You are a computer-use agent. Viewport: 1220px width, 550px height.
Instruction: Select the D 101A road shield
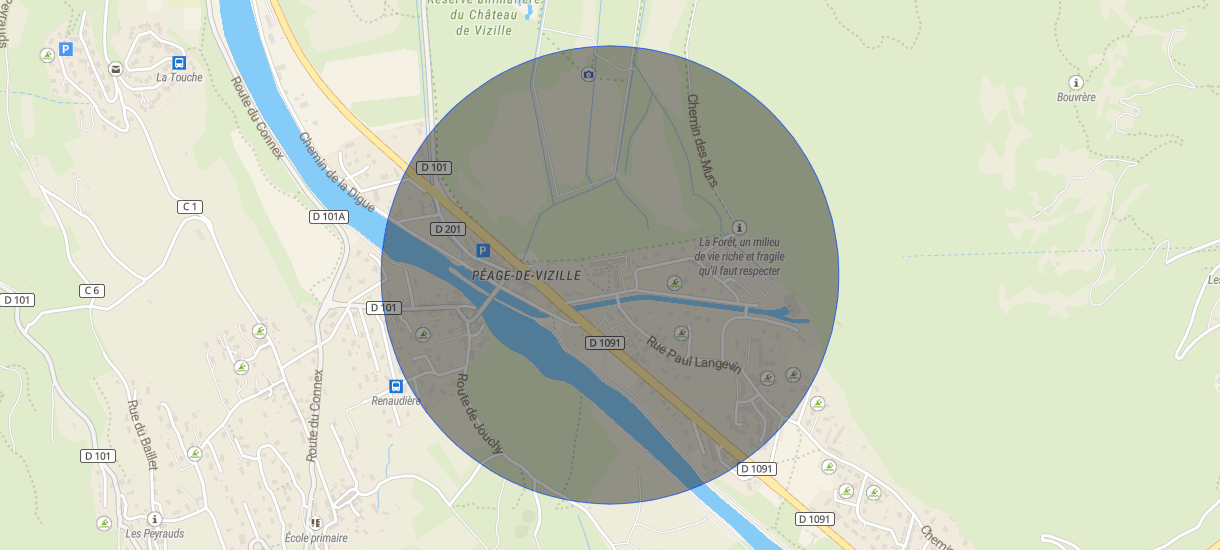pos(328,216)
